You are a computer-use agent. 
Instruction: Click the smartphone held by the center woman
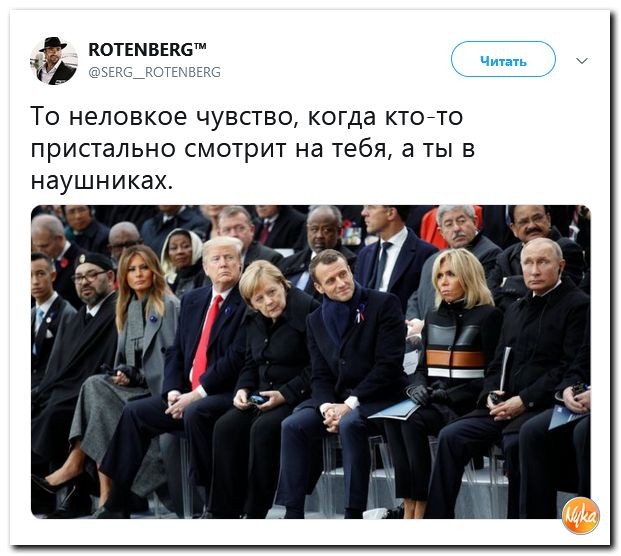[x=258, y=398]
